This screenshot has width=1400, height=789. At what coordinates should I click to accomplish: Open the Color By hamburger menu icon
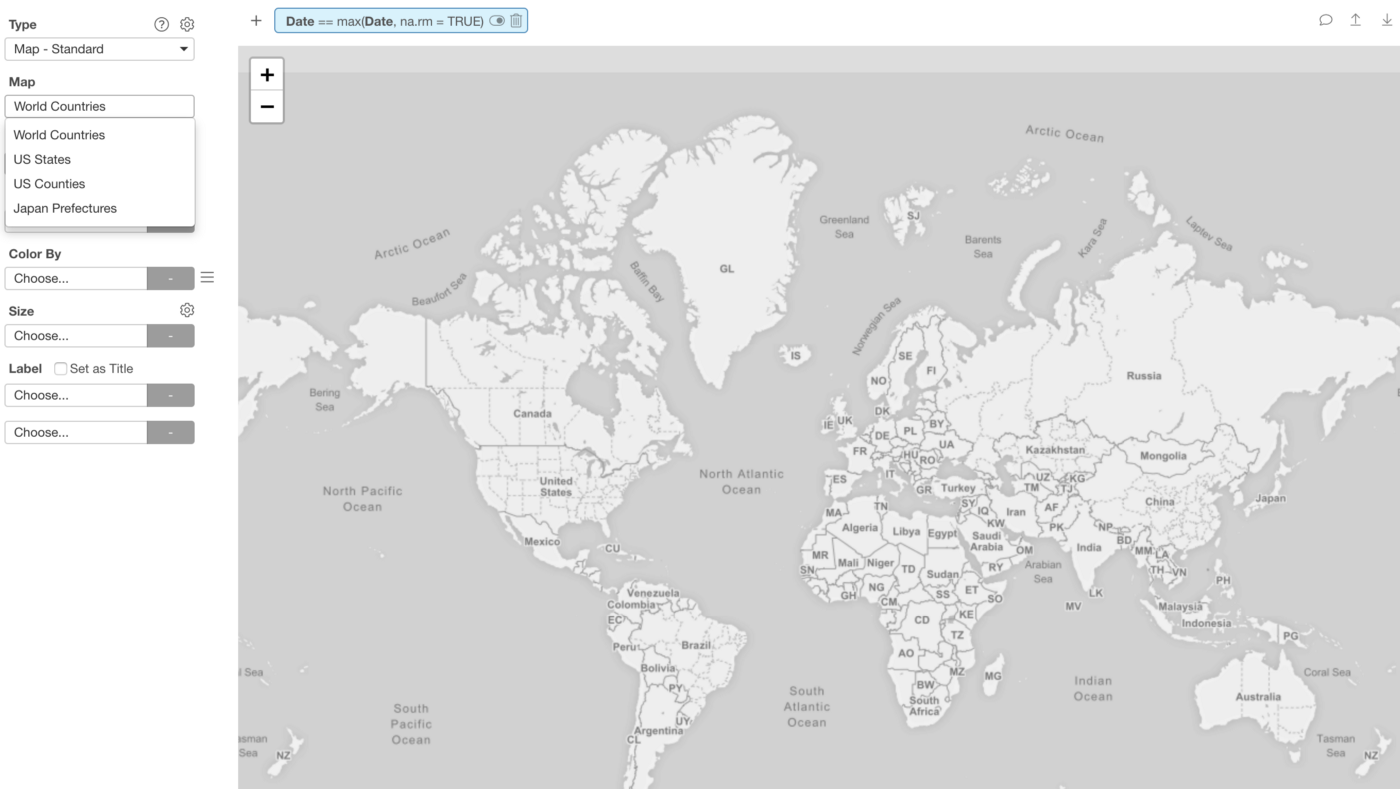tap(207, 277)
